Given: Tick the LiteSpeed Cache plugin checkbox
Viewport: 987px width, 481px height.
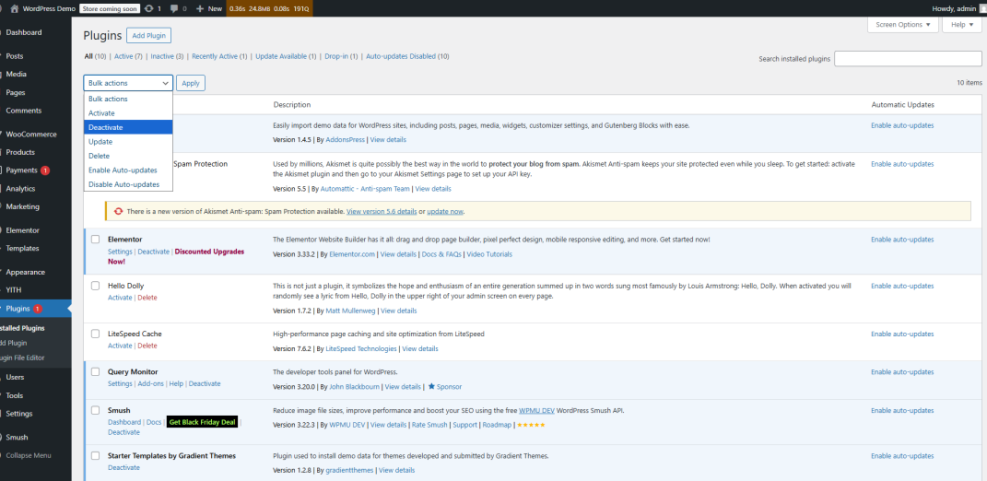Looking at the screenshot, I should (95, 334).
